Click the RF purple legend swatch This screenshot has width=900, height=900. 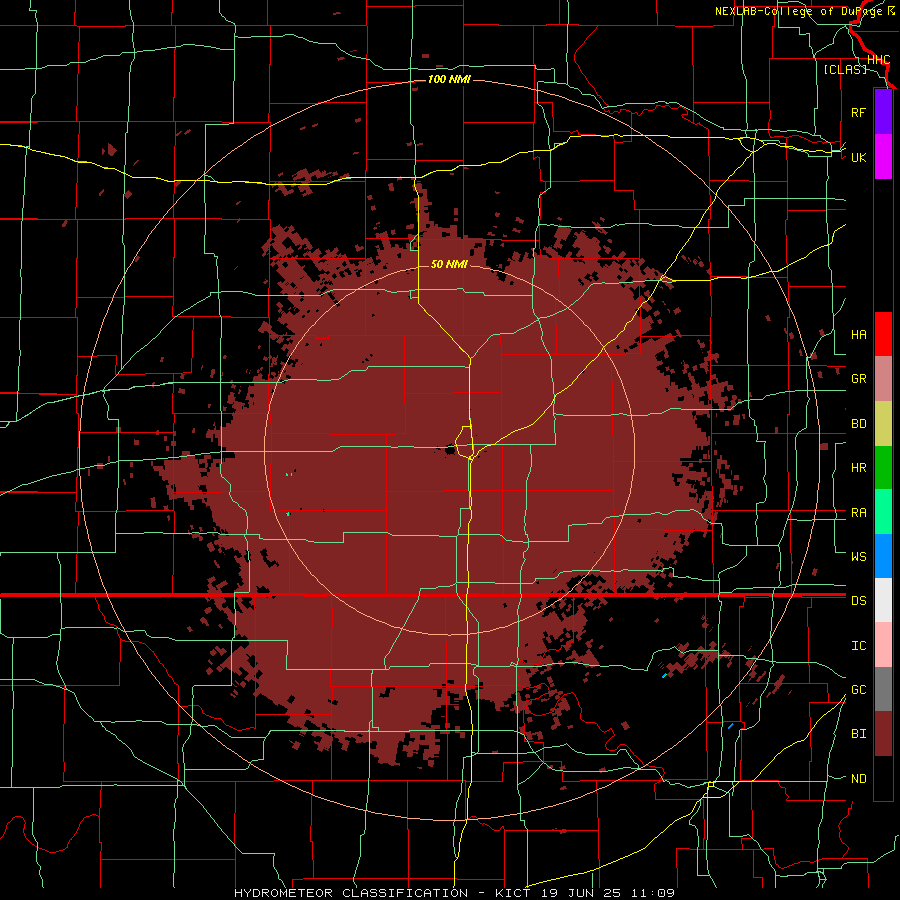pos(883,112)
